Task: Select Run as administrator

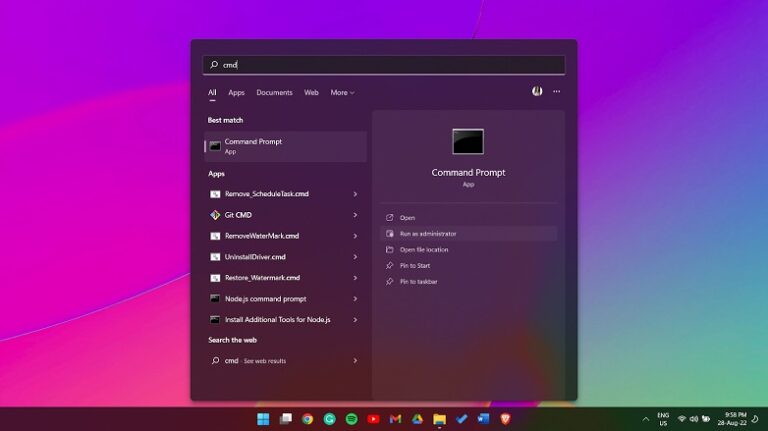Action: click(428, 234)
